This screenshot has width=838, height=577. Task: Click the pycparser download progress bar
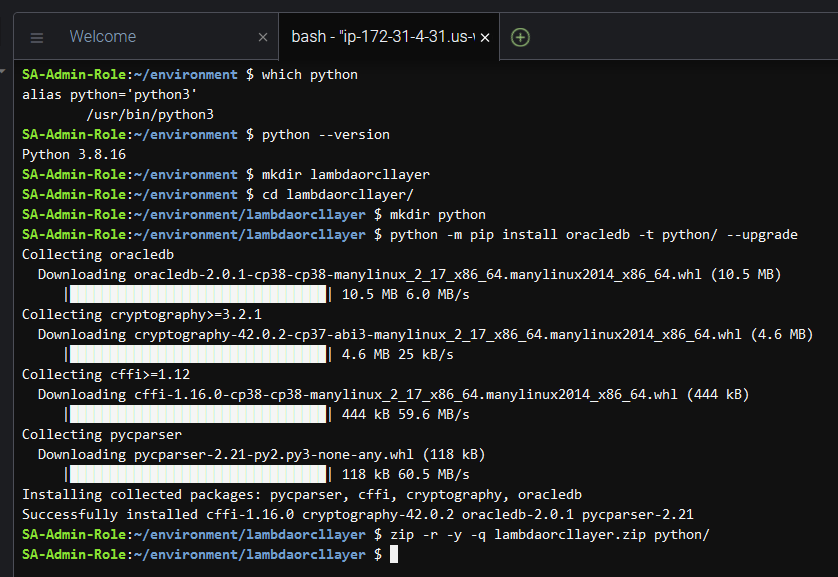198,474
